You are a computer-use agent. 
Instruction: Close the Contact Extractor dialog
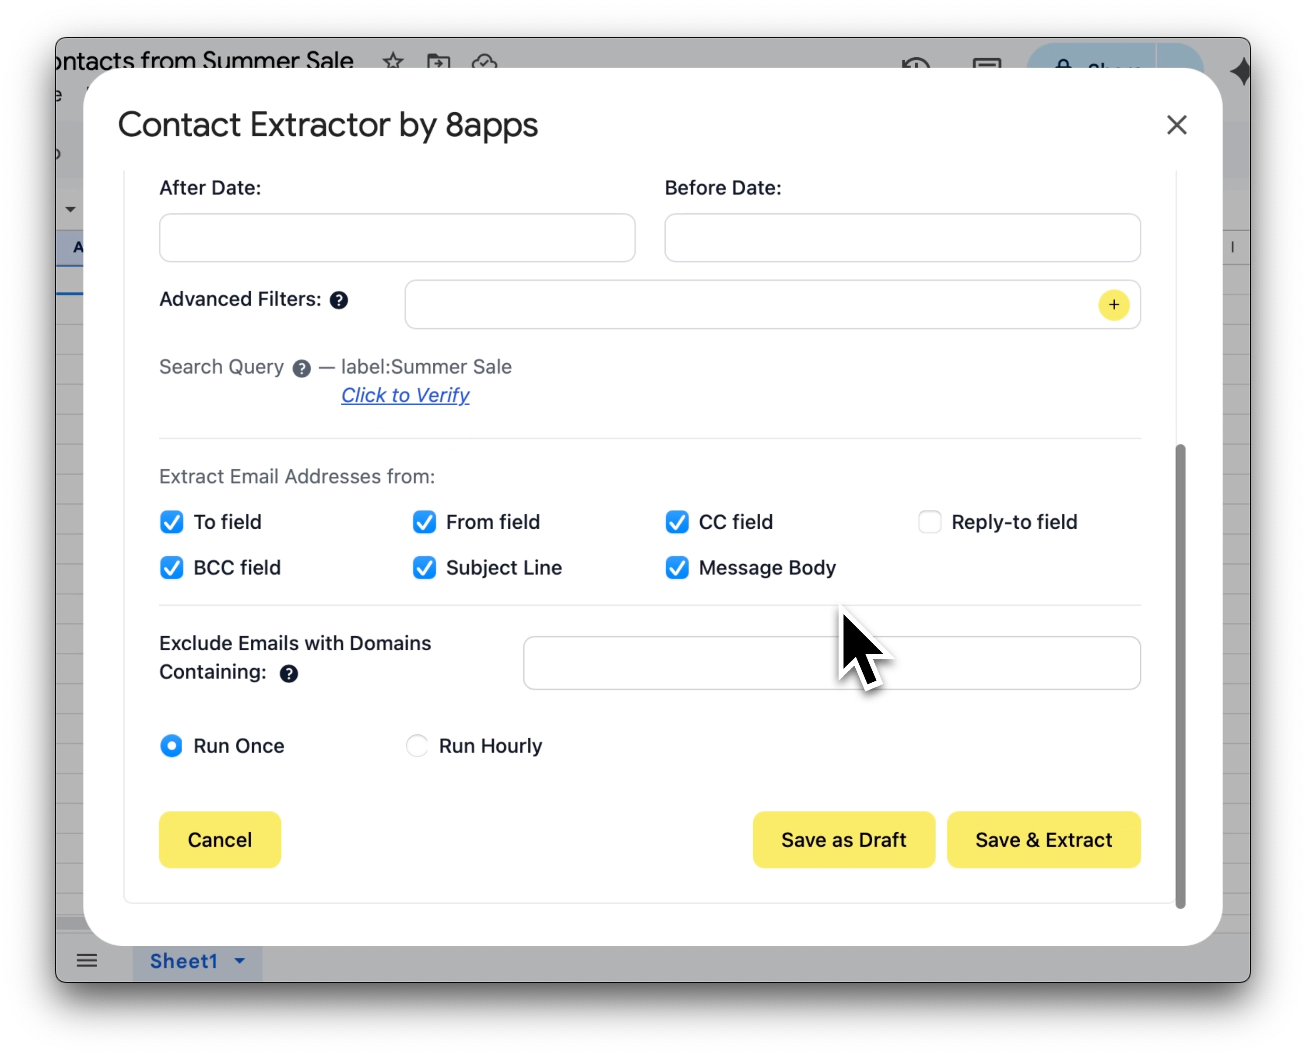pos(1176,125)
